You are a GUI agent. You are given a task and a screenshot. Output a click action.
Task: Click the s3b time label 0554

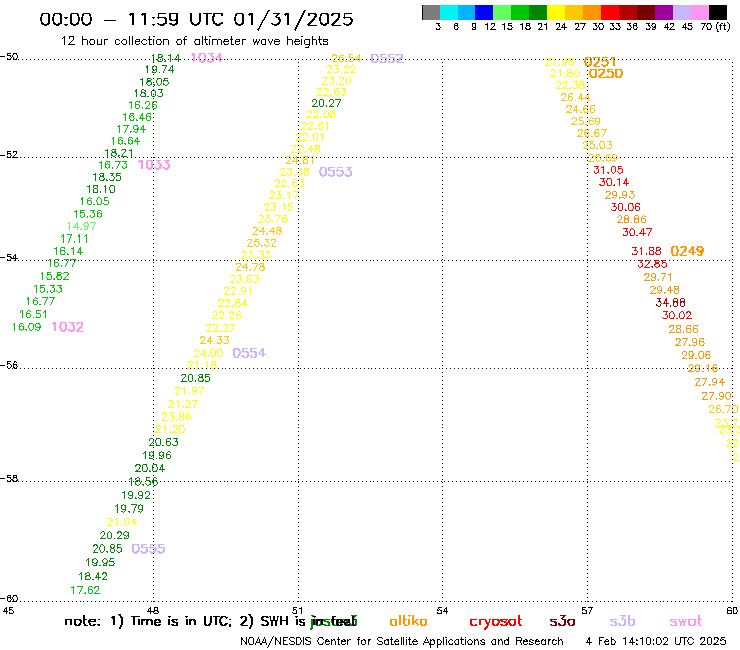(x=249, y=353)
